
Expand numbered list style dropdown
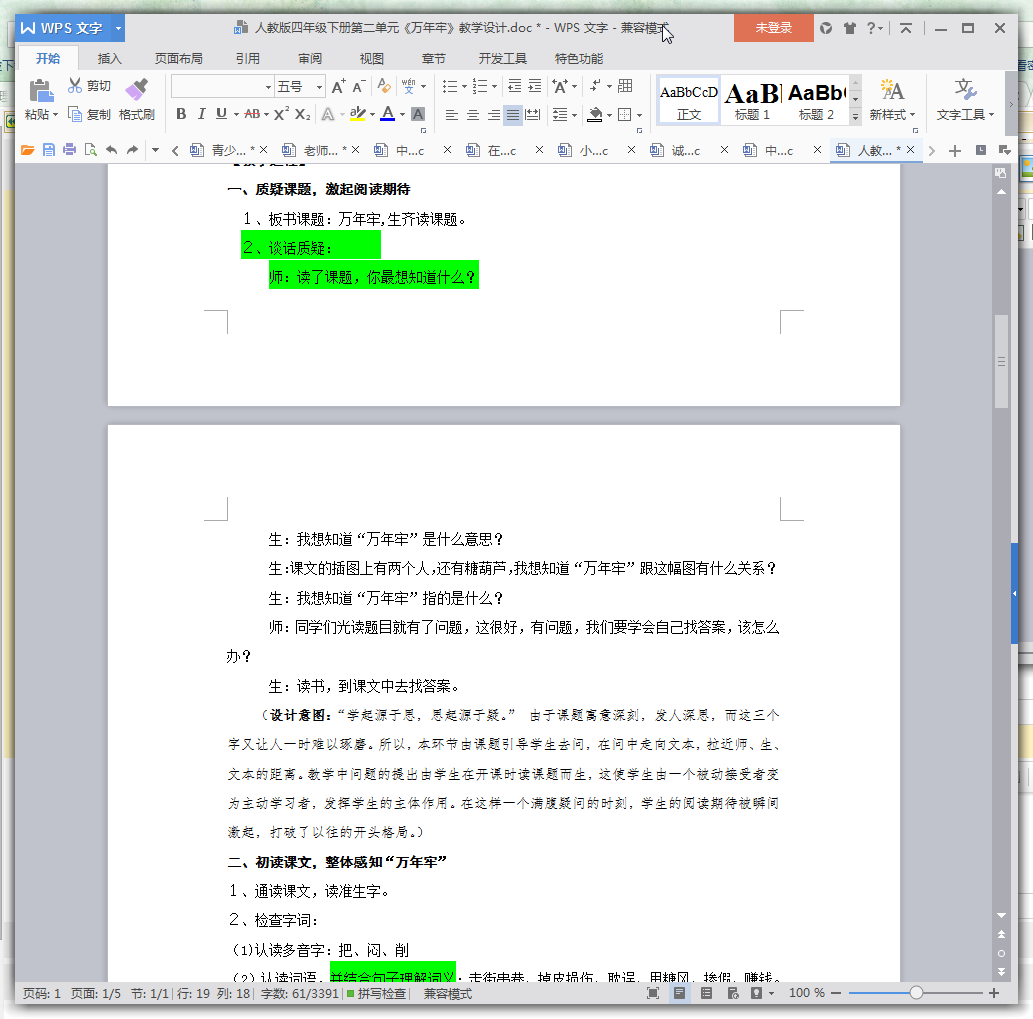click(494, 86)
